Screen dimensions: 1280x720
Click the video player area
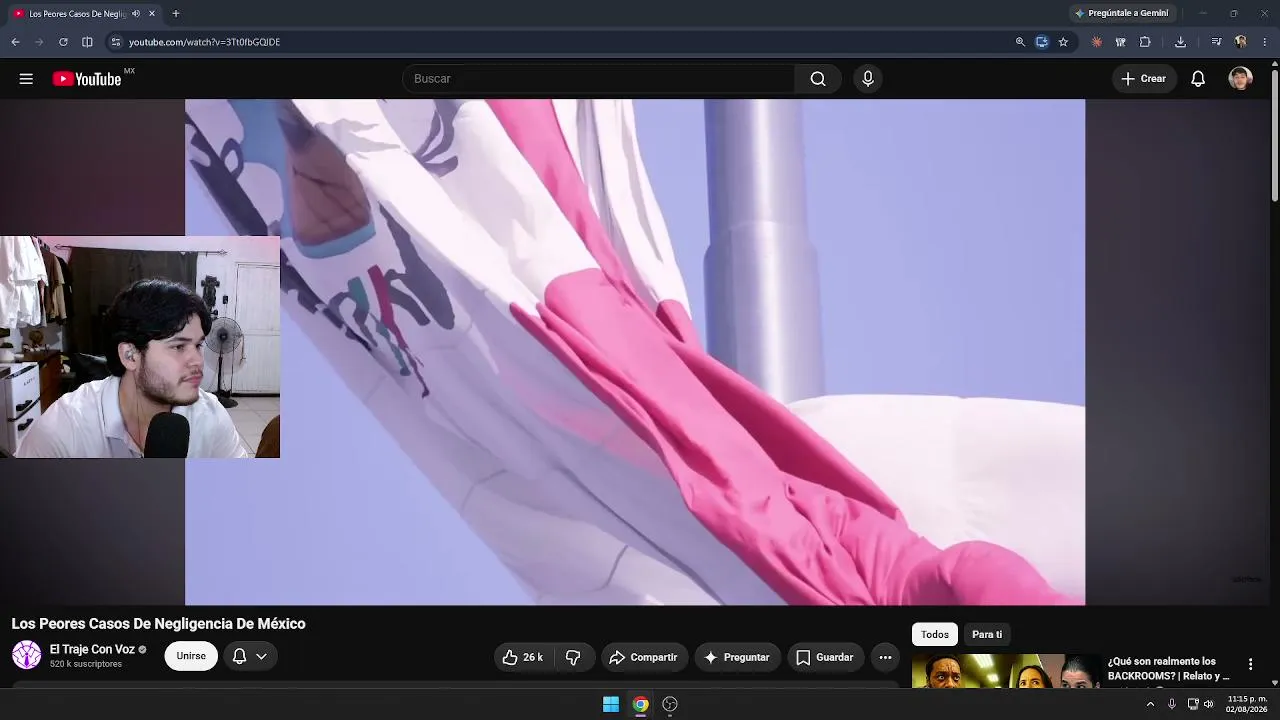coord(635,352)
